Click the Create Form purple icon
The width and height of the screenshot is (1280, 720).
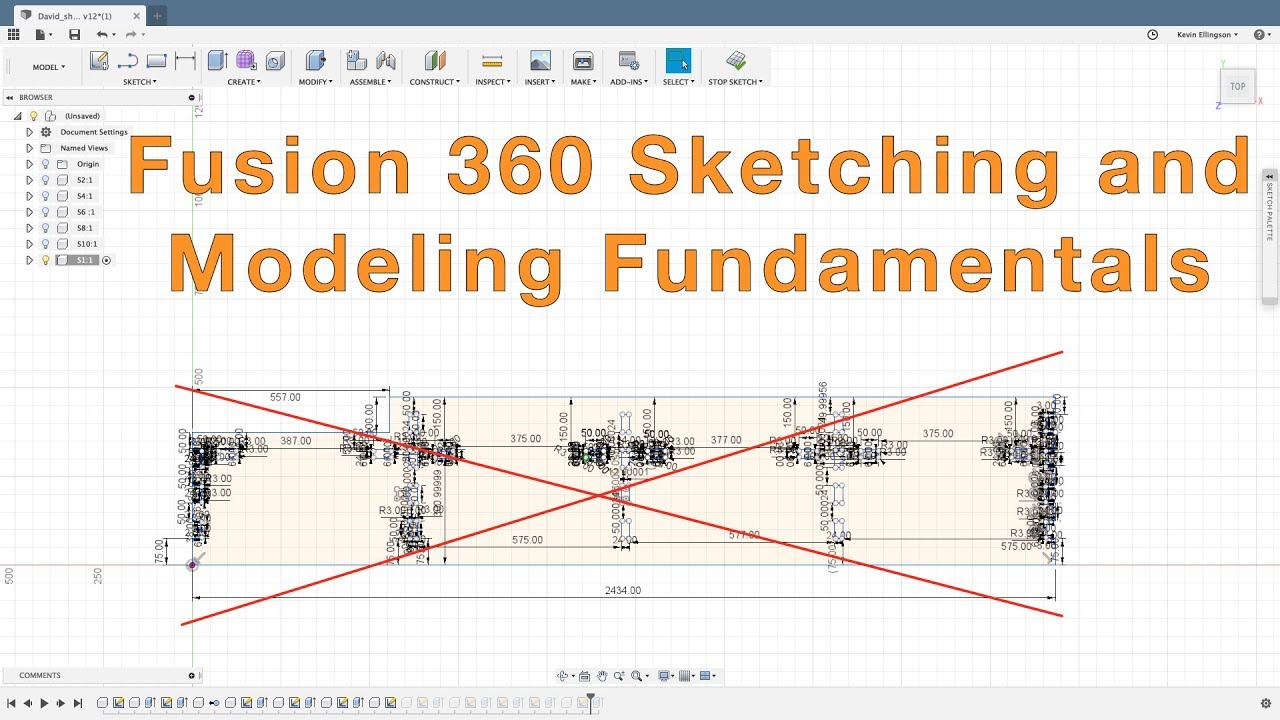coord(246,61)
